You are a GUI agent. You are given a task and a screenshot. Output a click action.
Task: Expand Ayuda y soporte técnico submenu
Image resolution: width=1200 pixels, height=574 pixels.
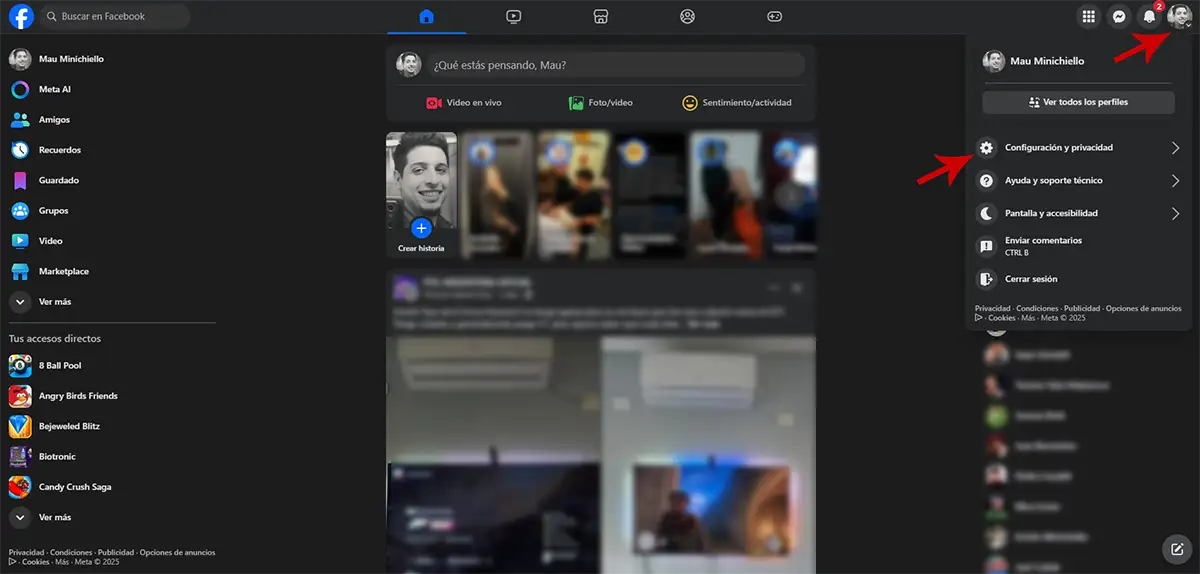(x=1078, y=181)
